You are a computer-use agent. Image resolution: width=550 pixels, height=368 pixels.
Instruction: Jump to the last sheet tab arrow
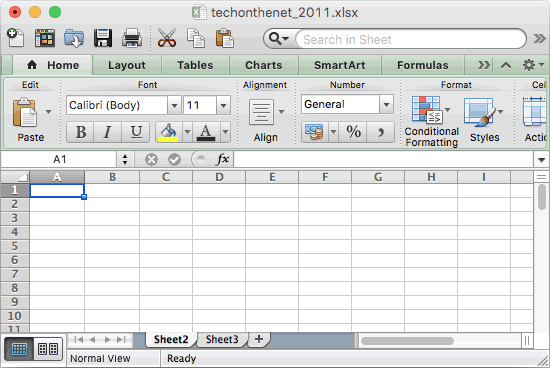click(121, 340)
